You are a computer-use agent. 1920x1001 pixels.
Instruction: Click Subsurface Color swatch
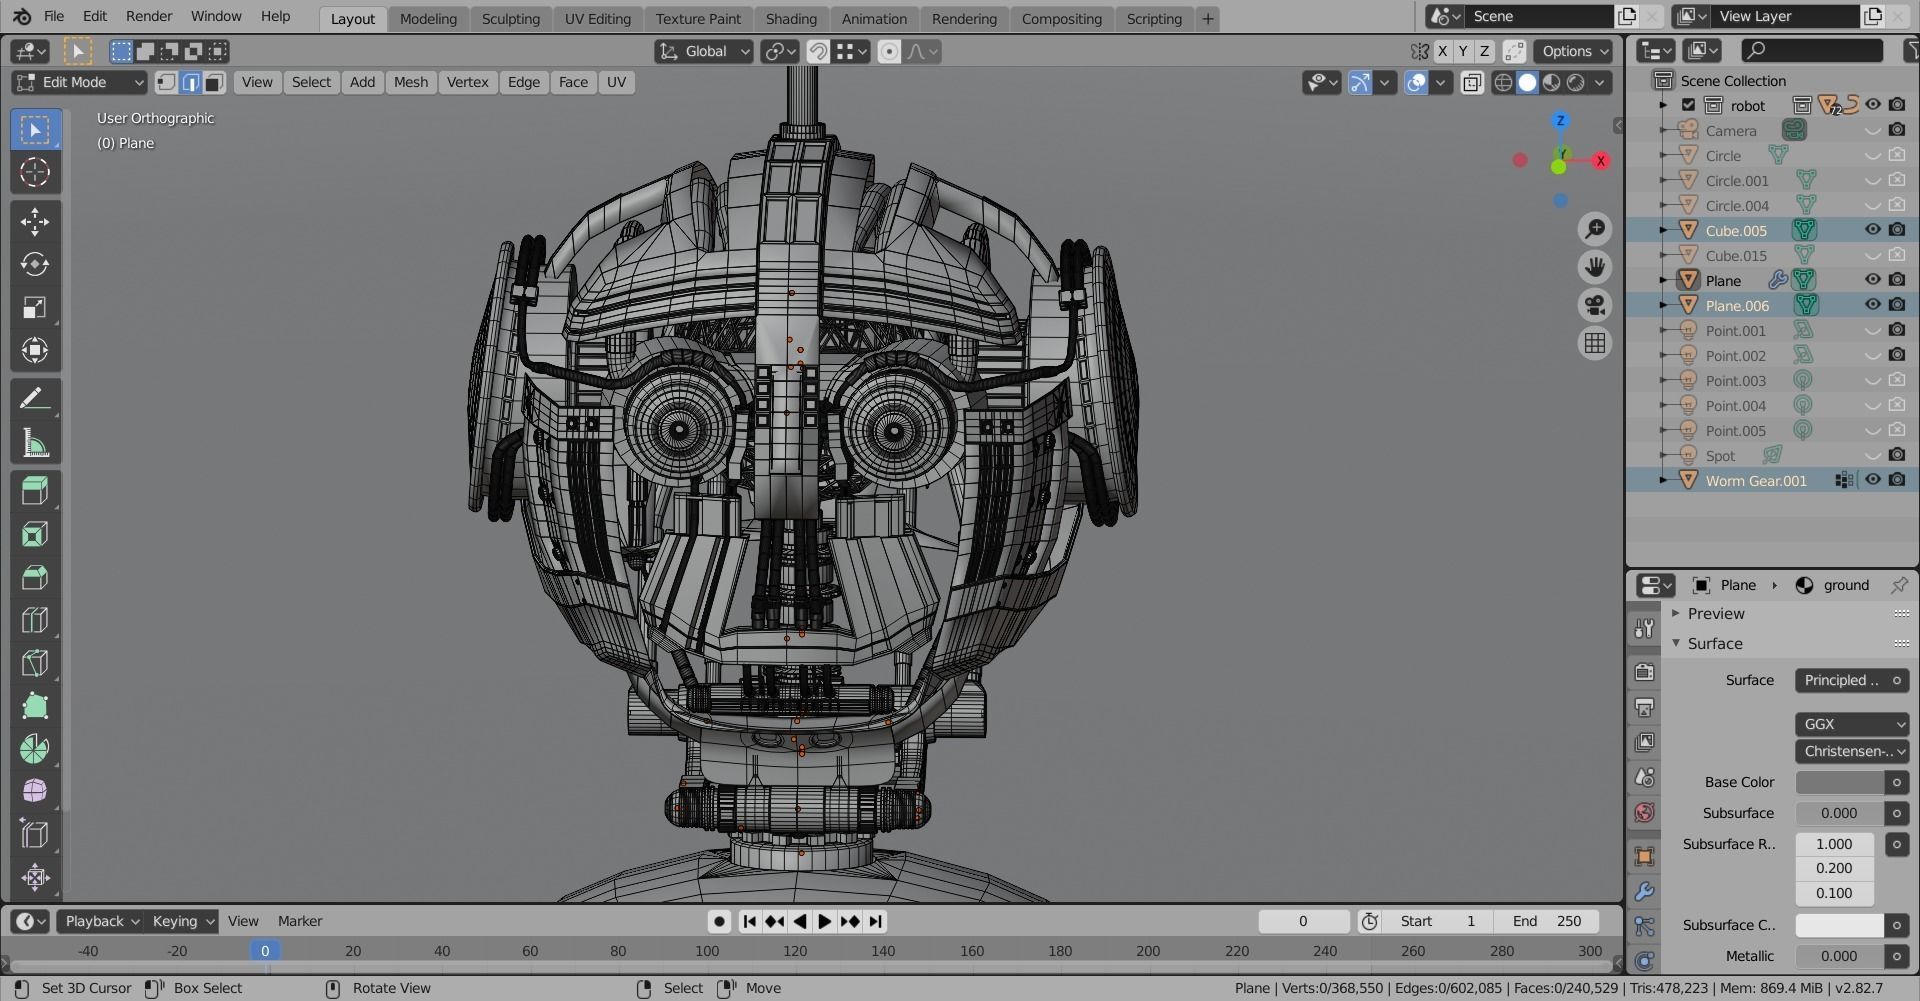[x=1840, y=925]
